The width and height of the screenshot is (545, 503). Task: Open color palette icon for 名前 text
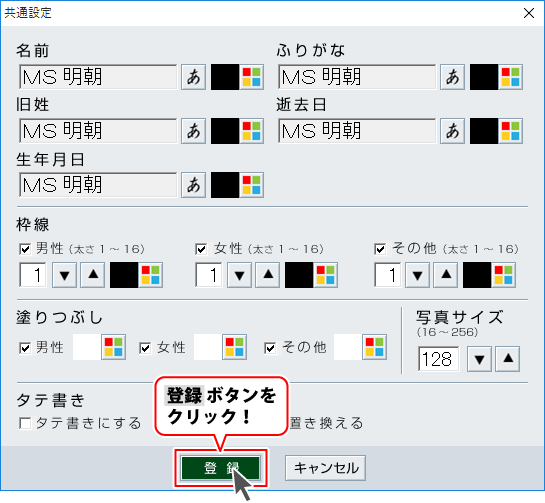click(251, 77)
